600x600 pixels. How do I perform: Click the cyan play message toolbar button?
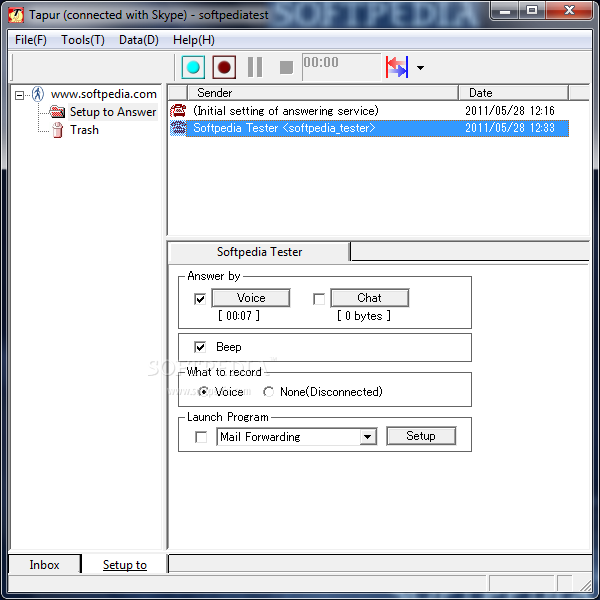193,67
